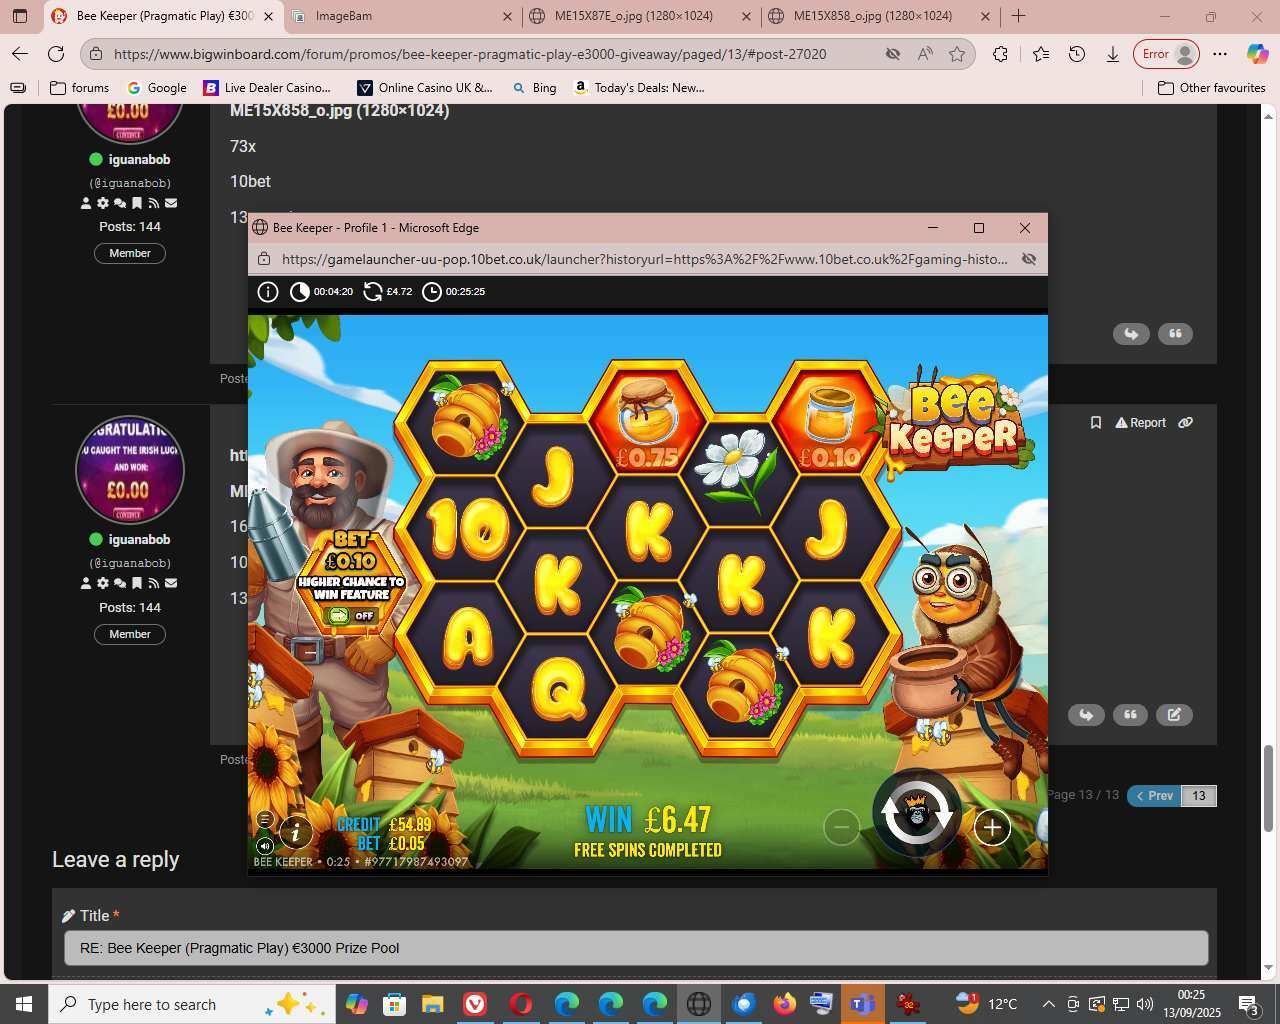Click the reply Title input field

click(x=635, y=948)
